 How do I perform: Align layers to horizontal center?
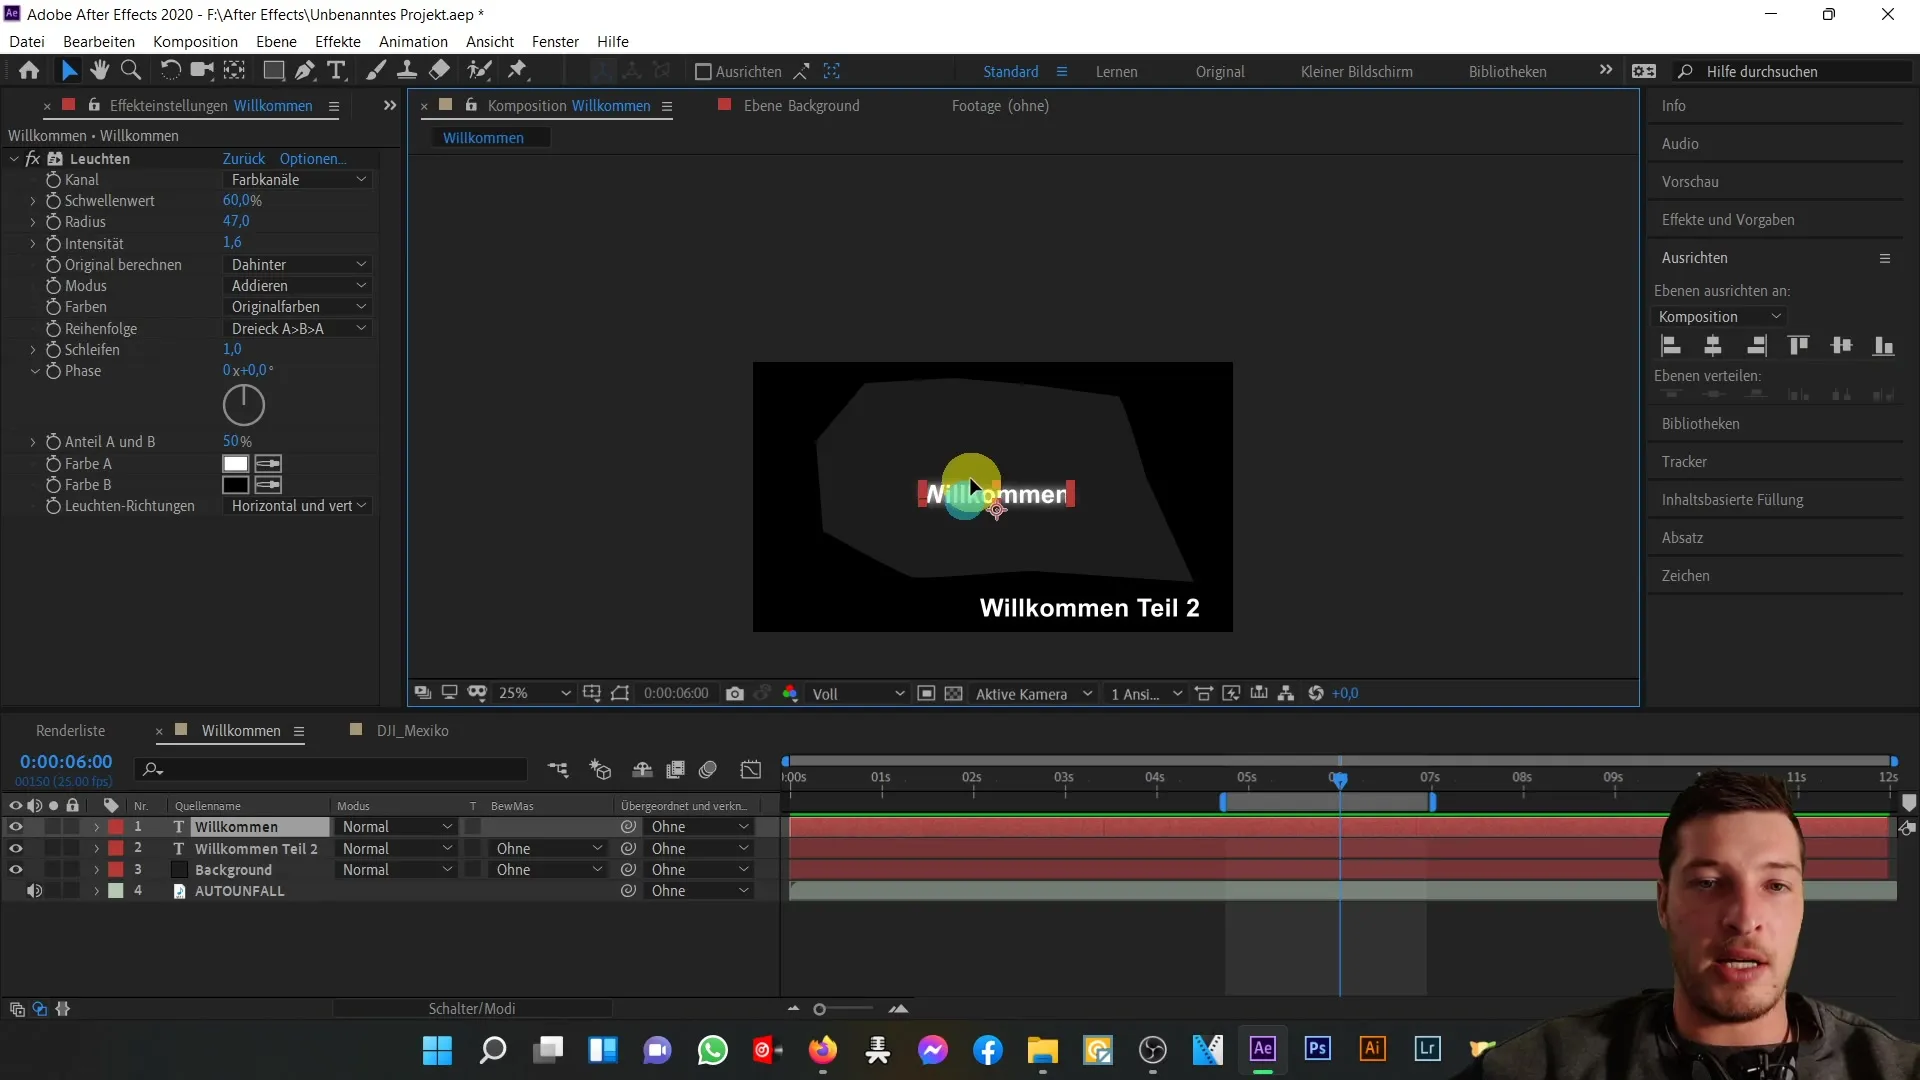pyautogui.click(x=1713, y=346)
